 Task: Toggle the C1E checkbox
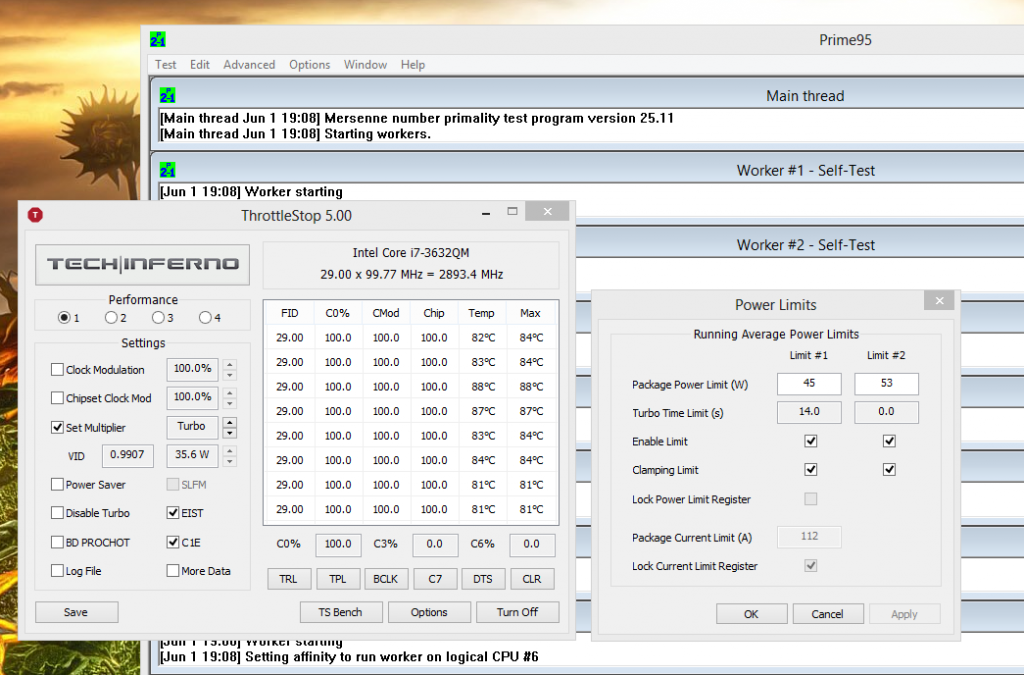tap(173, 542)
